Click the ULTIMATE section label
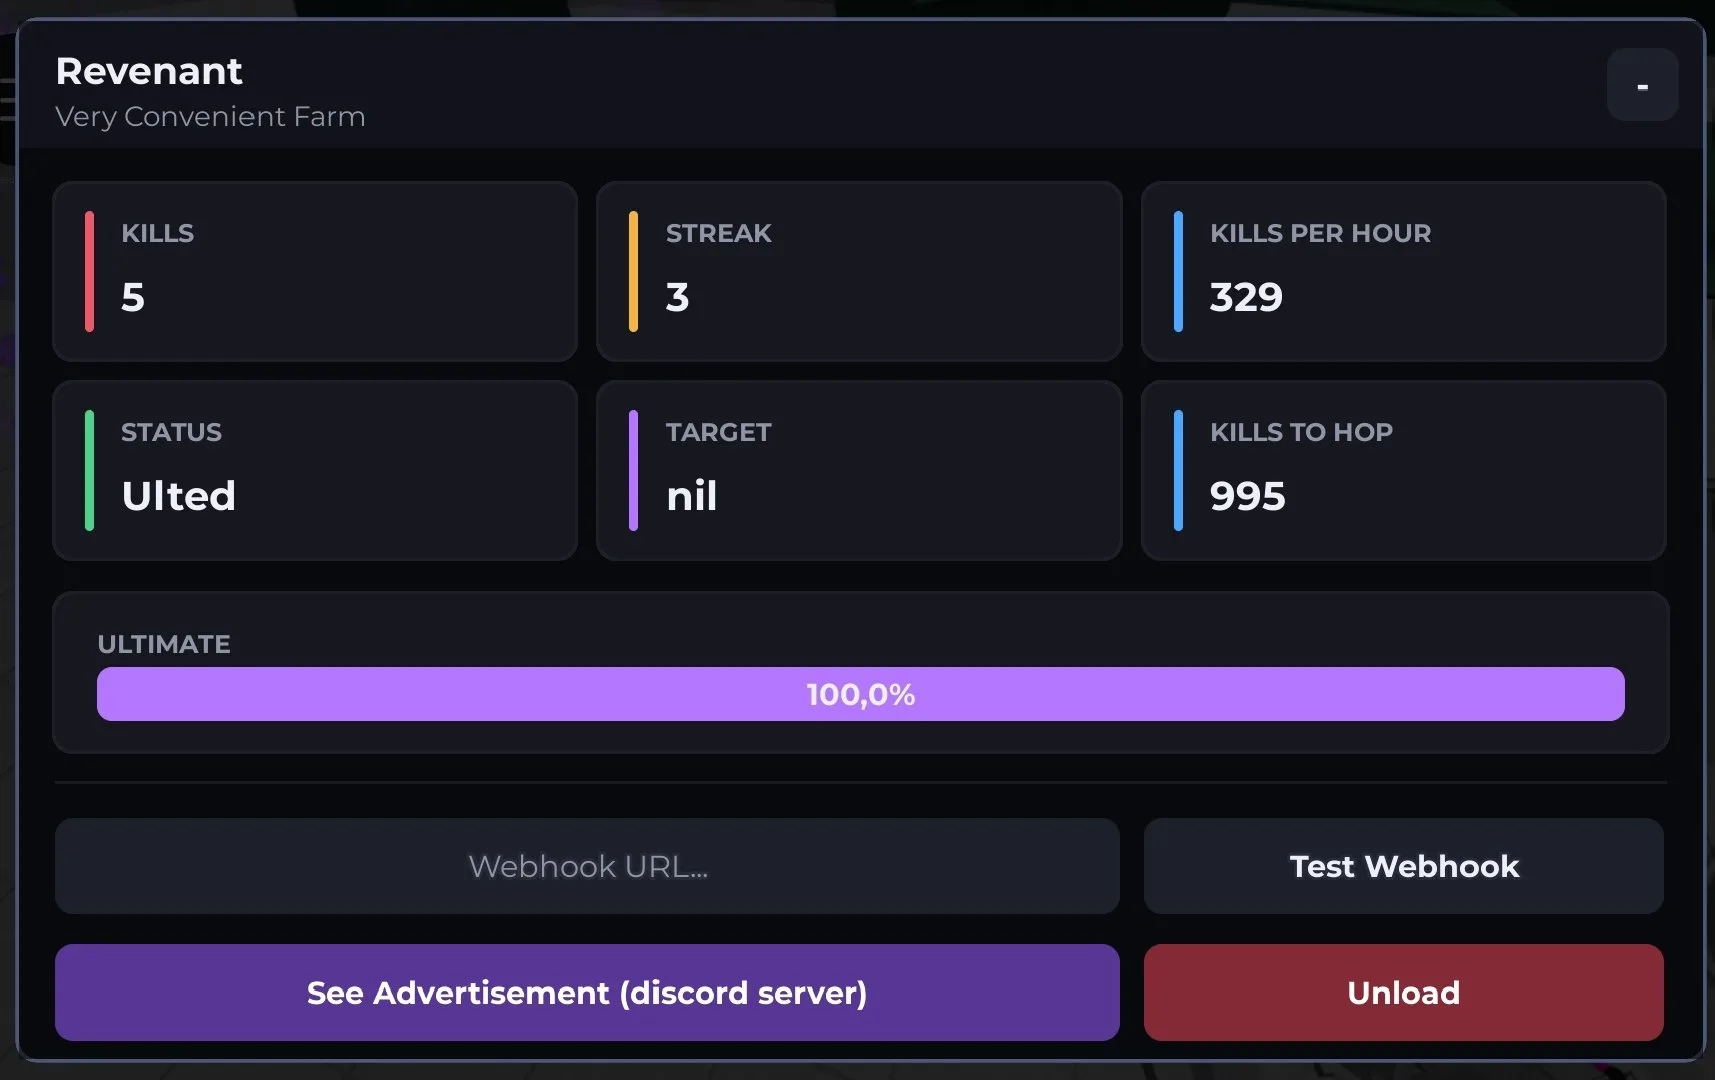This screenshot has height=1080, width=1715. [x=164, y=644]
